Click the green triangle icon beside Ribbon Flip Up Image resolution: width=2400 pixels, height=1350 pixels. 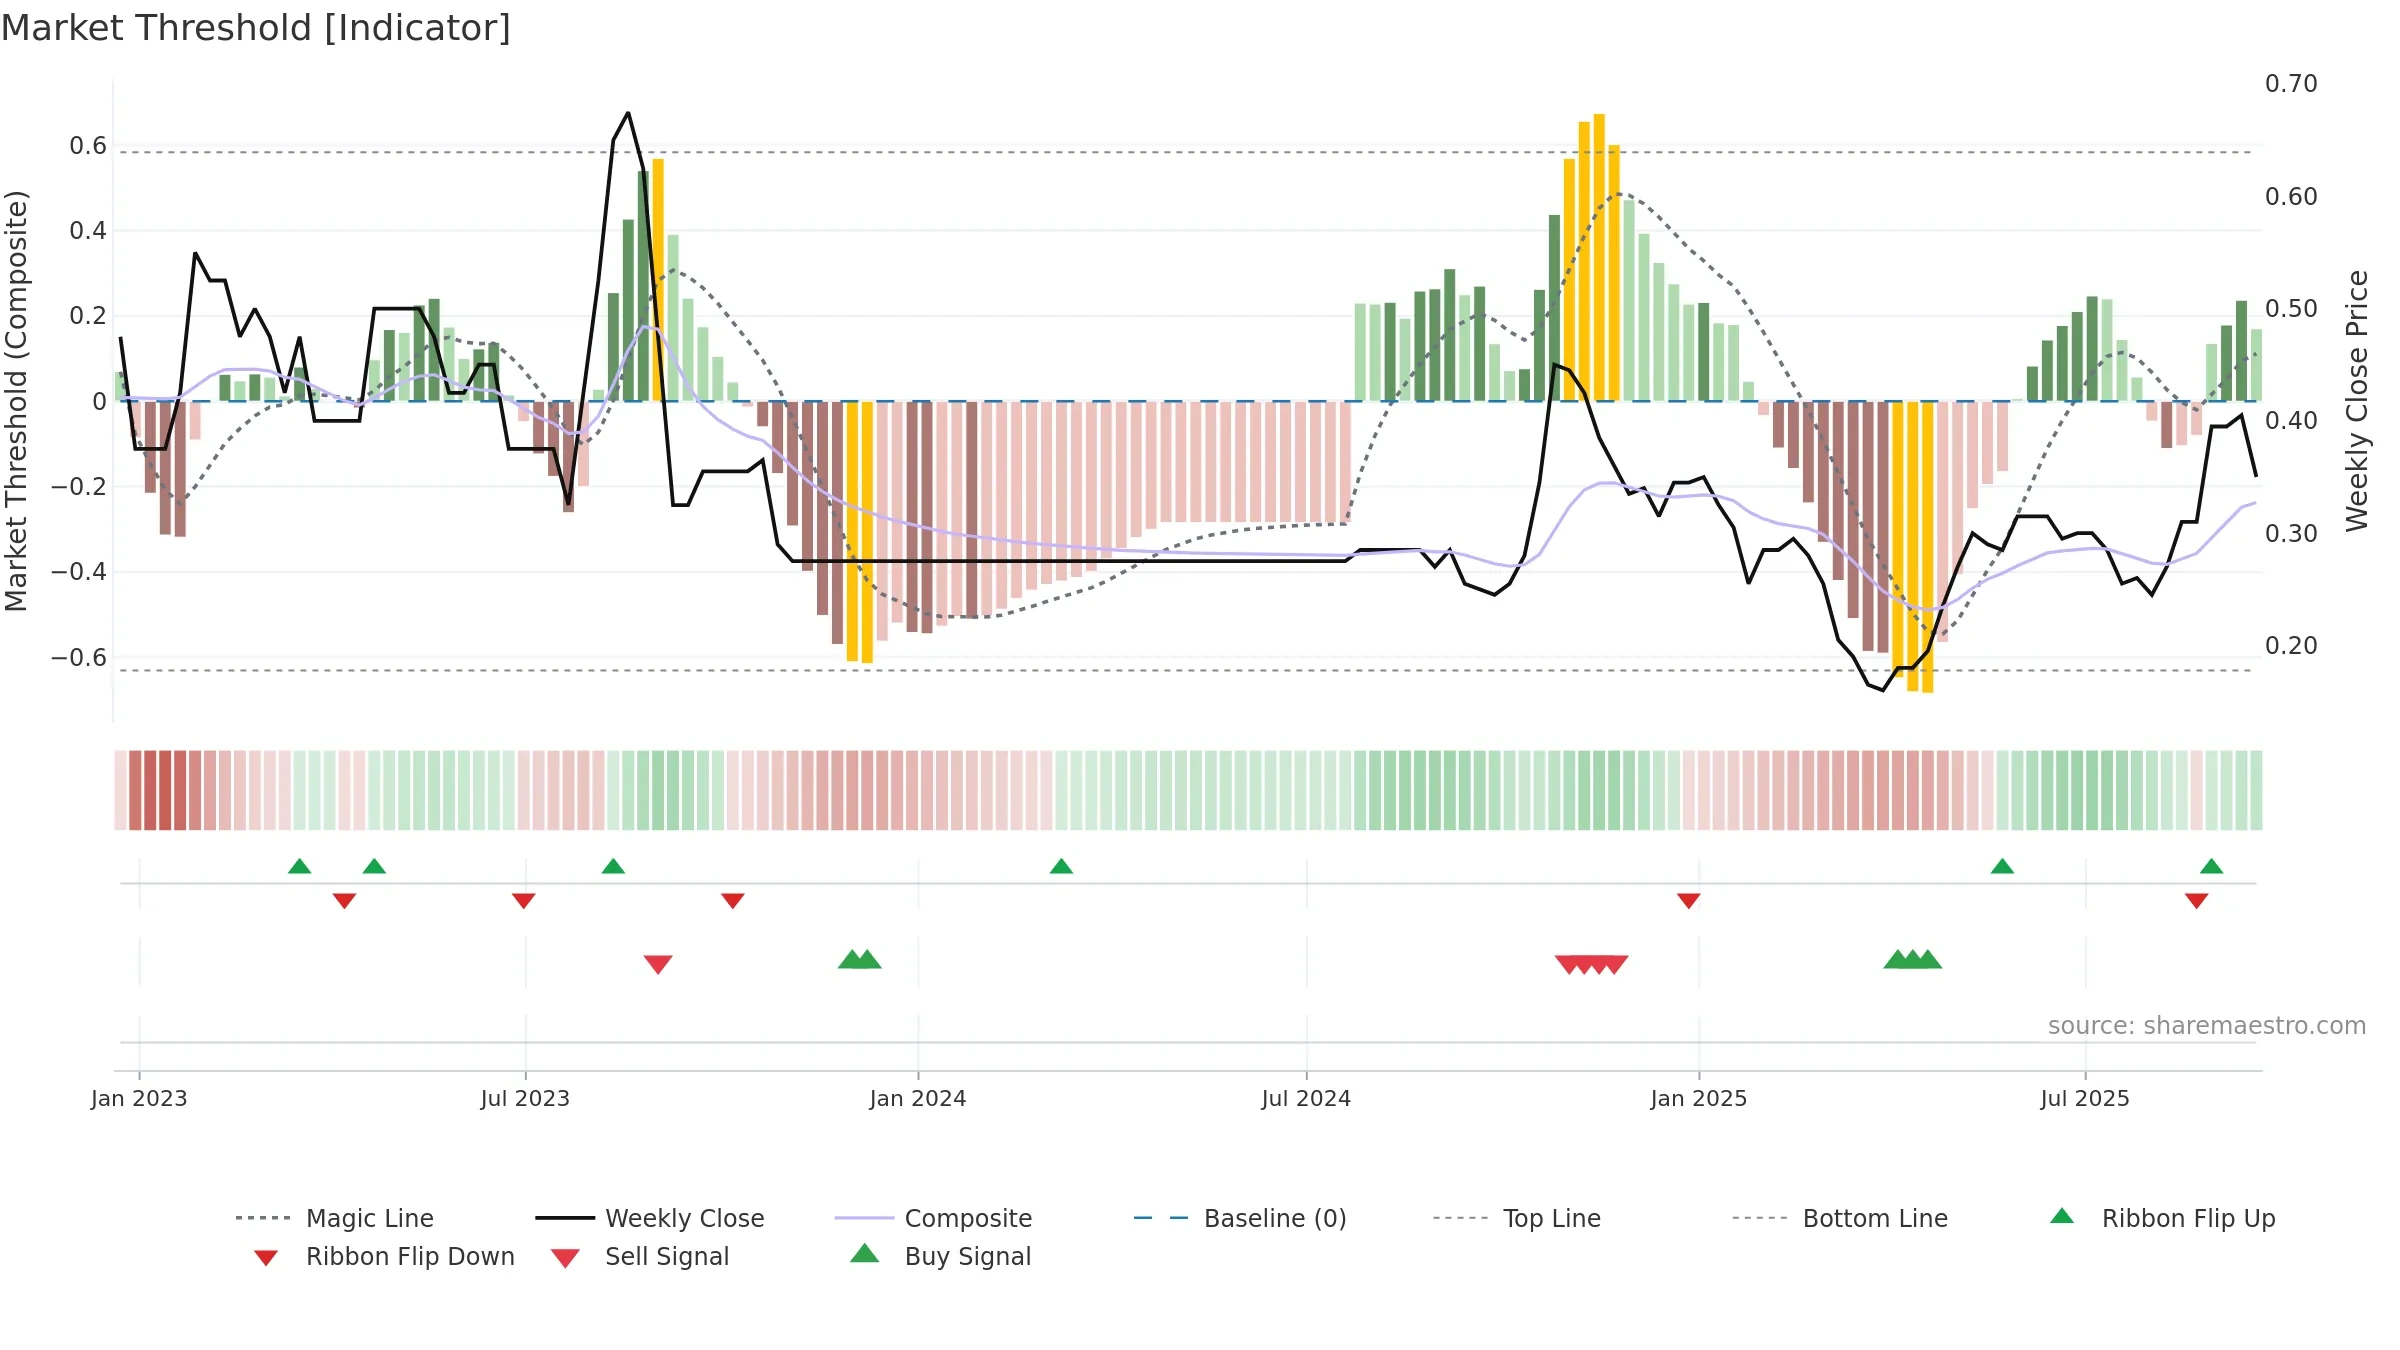(2062, 1216)
